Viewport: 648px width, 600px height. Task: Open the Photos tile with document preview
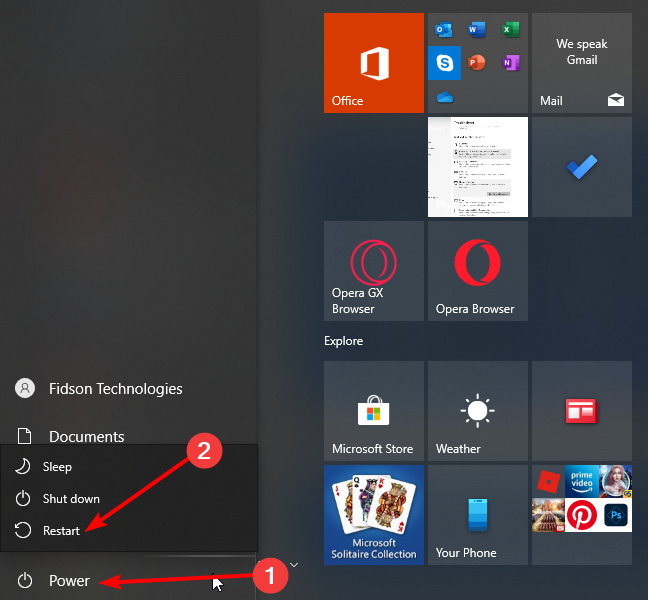pos(478,167)
